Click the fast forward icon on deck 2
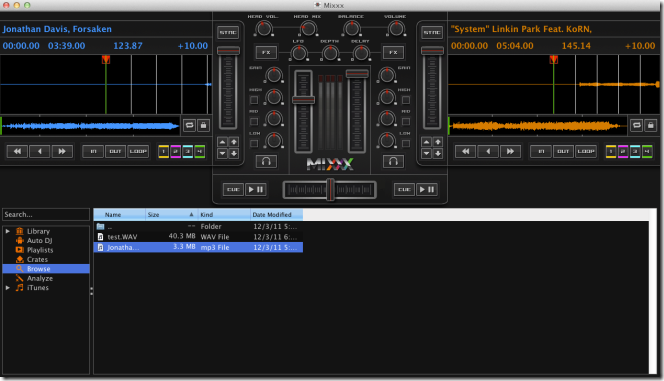This screenshot has width=664, height=381. [510, 151]
